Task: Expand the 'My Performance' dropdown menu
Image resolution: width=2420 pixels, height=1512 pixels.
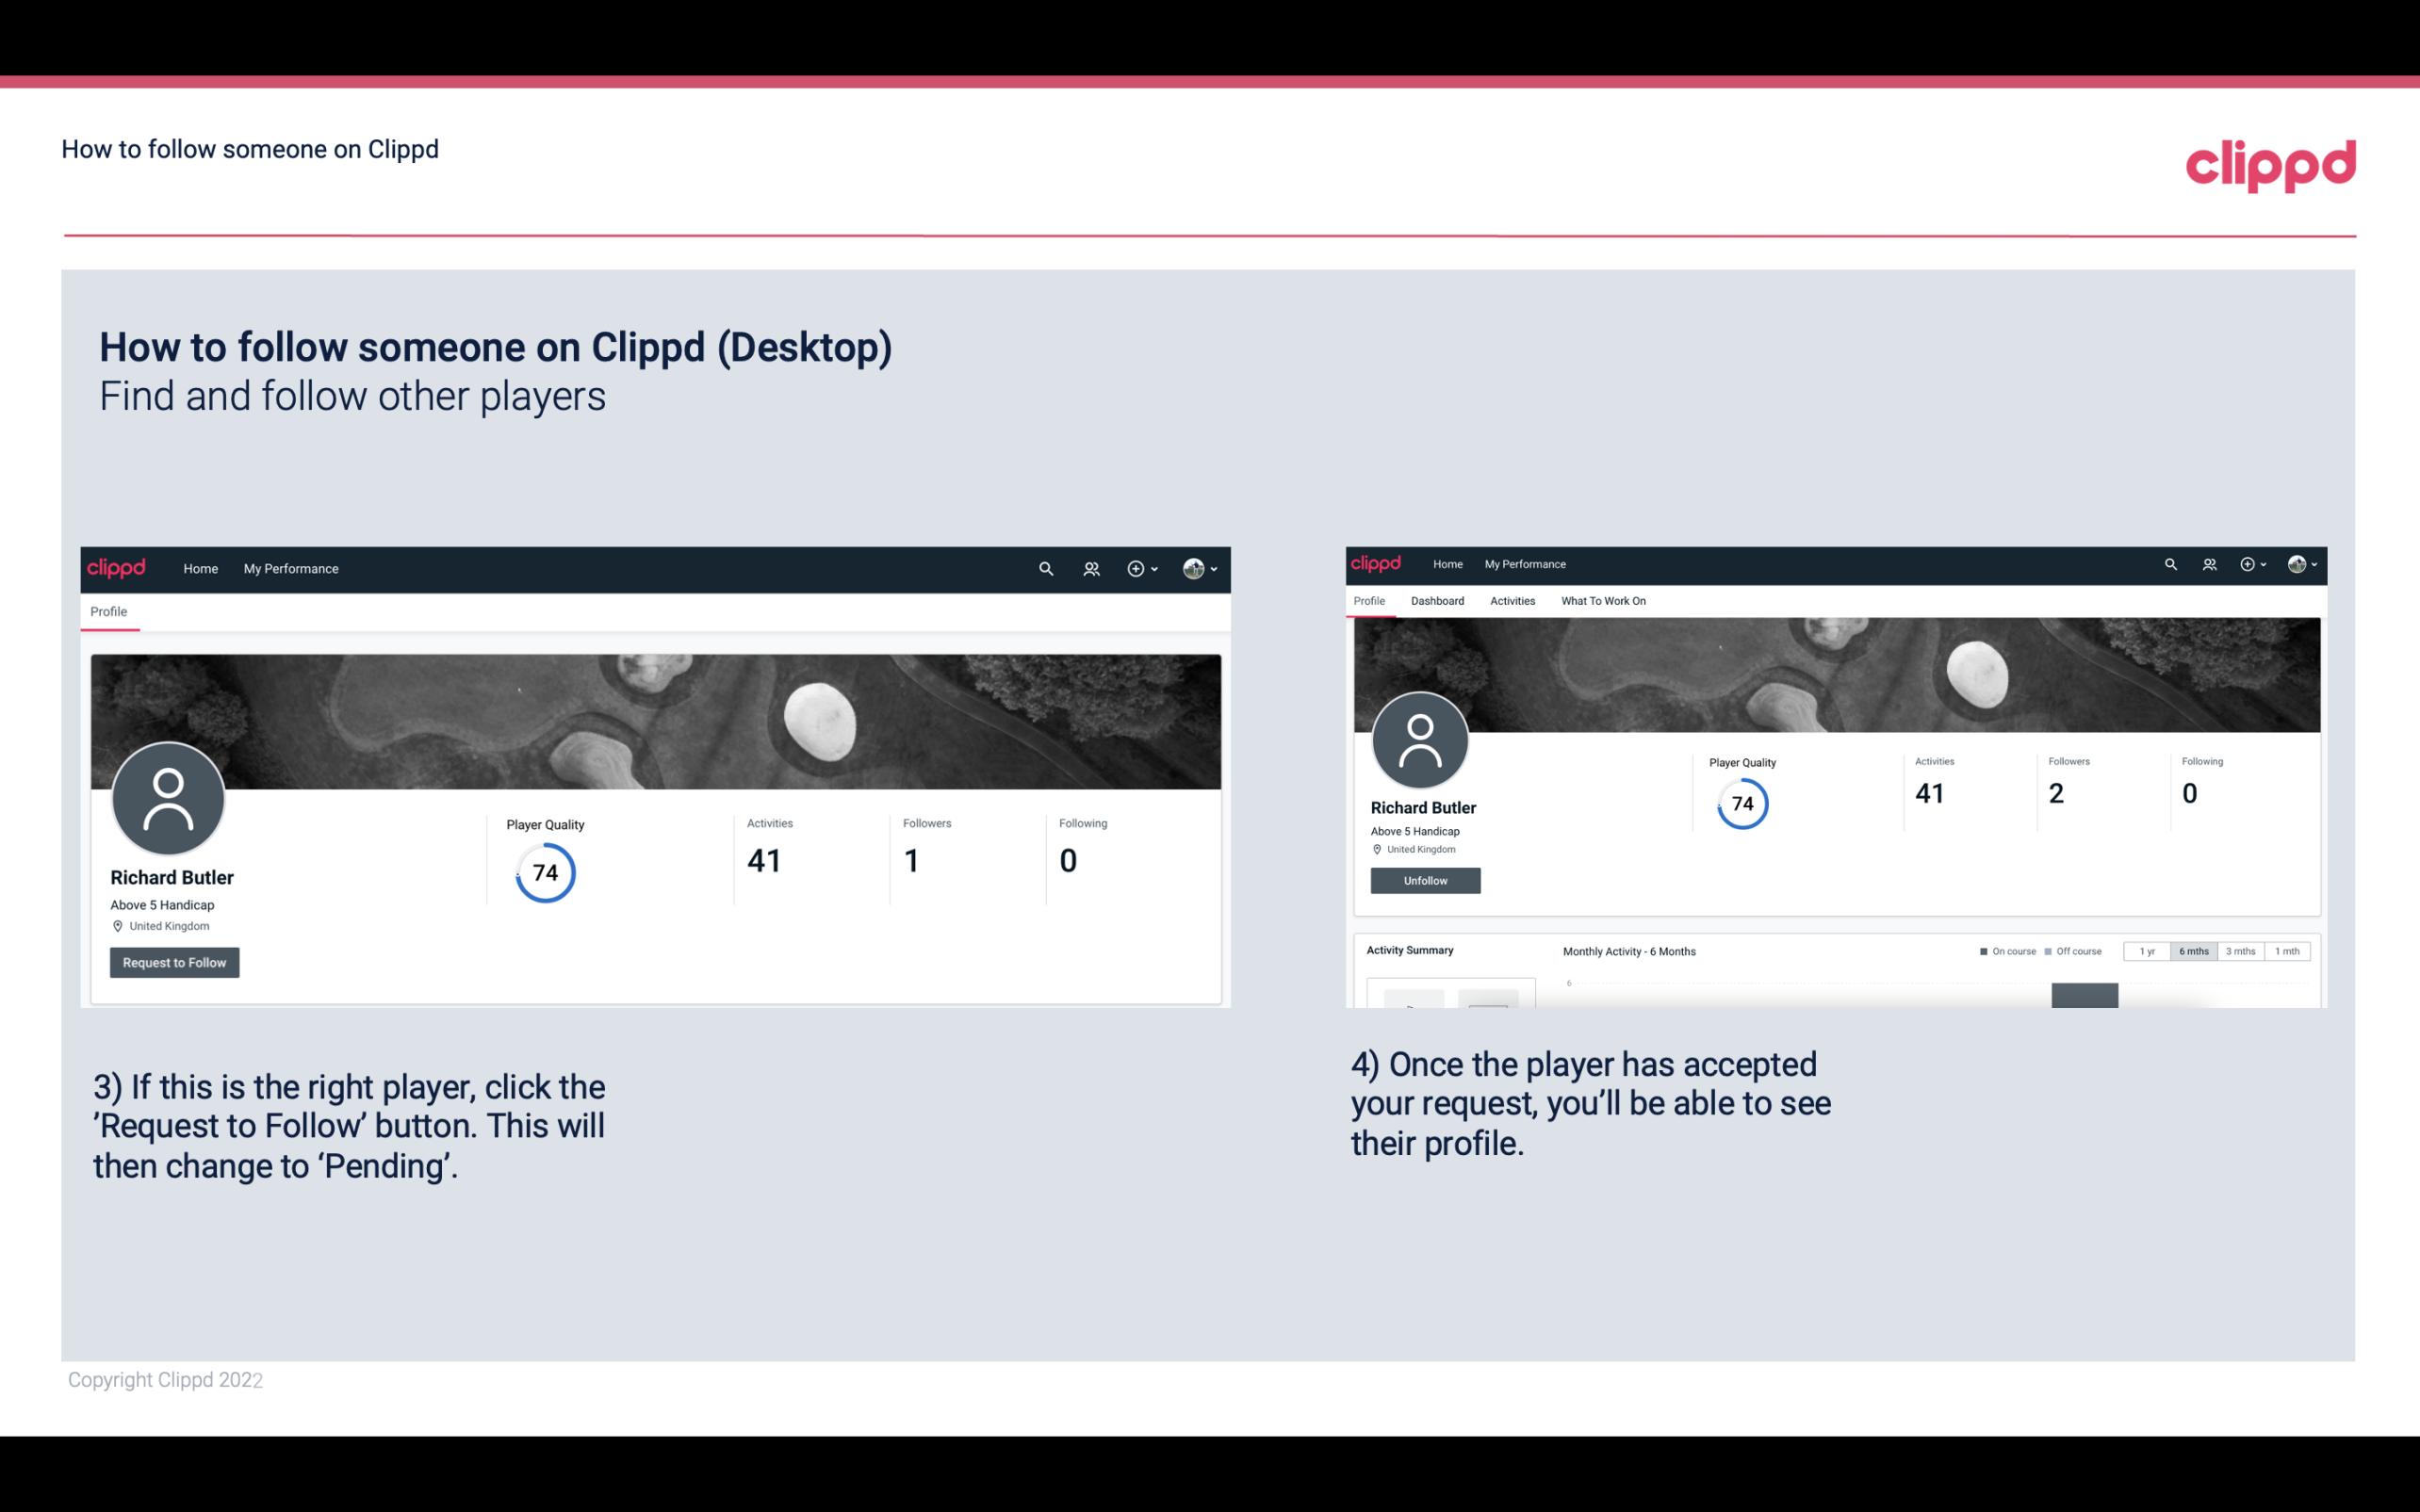Action: click(x=289, y=568)
